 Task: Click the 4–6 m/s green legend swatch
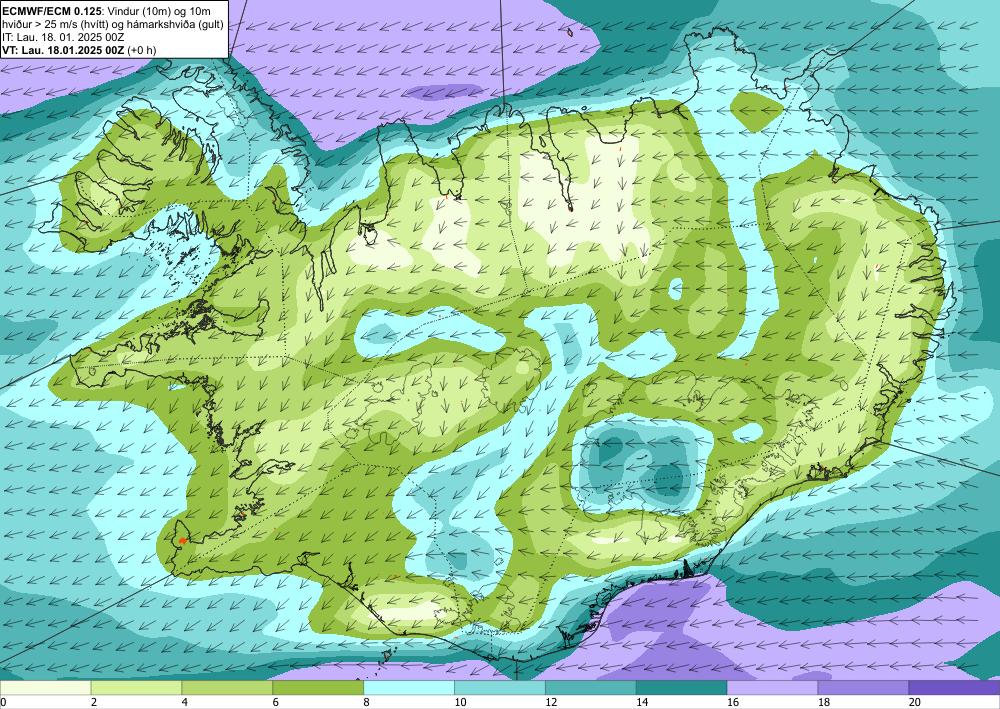(x=227, y=688)
